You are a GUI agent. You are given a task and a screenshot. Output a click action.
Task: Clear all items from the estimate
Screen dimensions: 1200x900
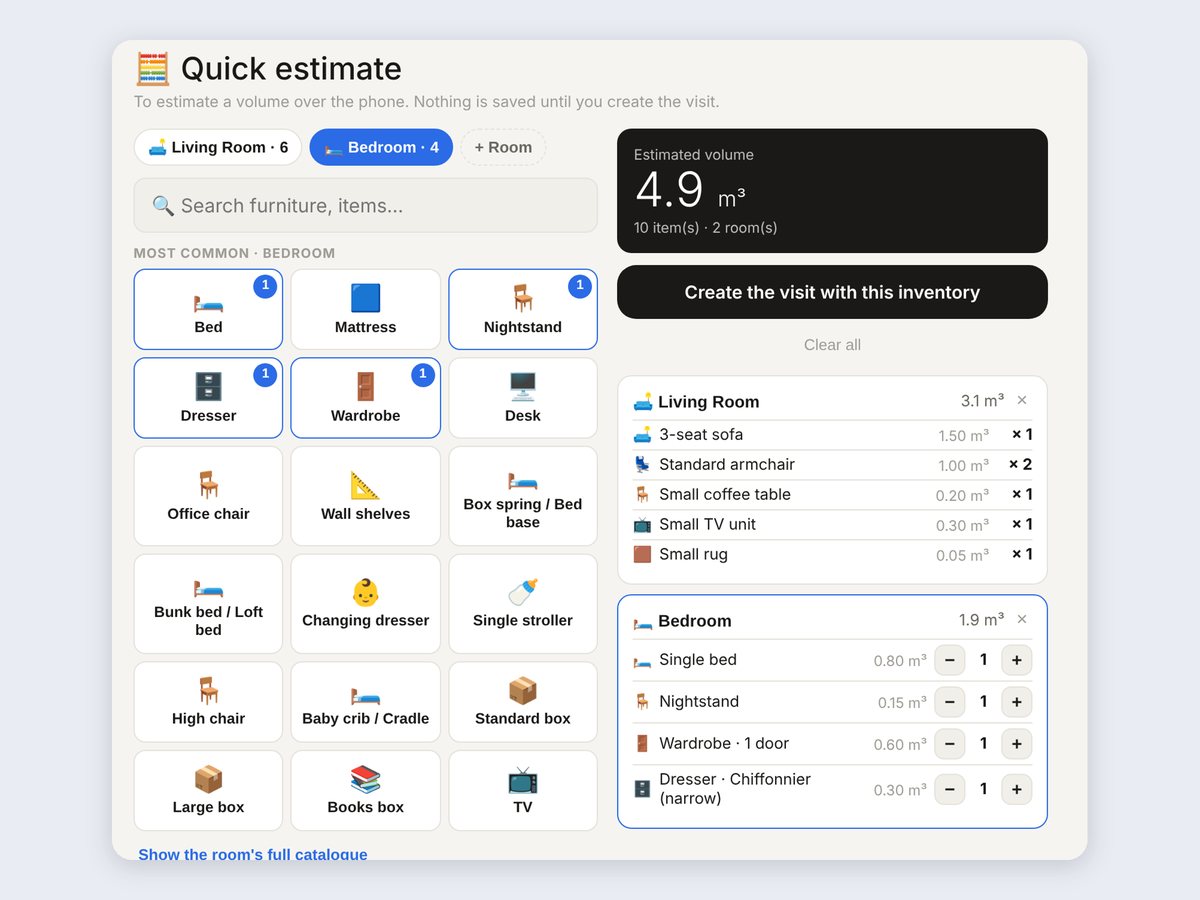click(832, 345)
